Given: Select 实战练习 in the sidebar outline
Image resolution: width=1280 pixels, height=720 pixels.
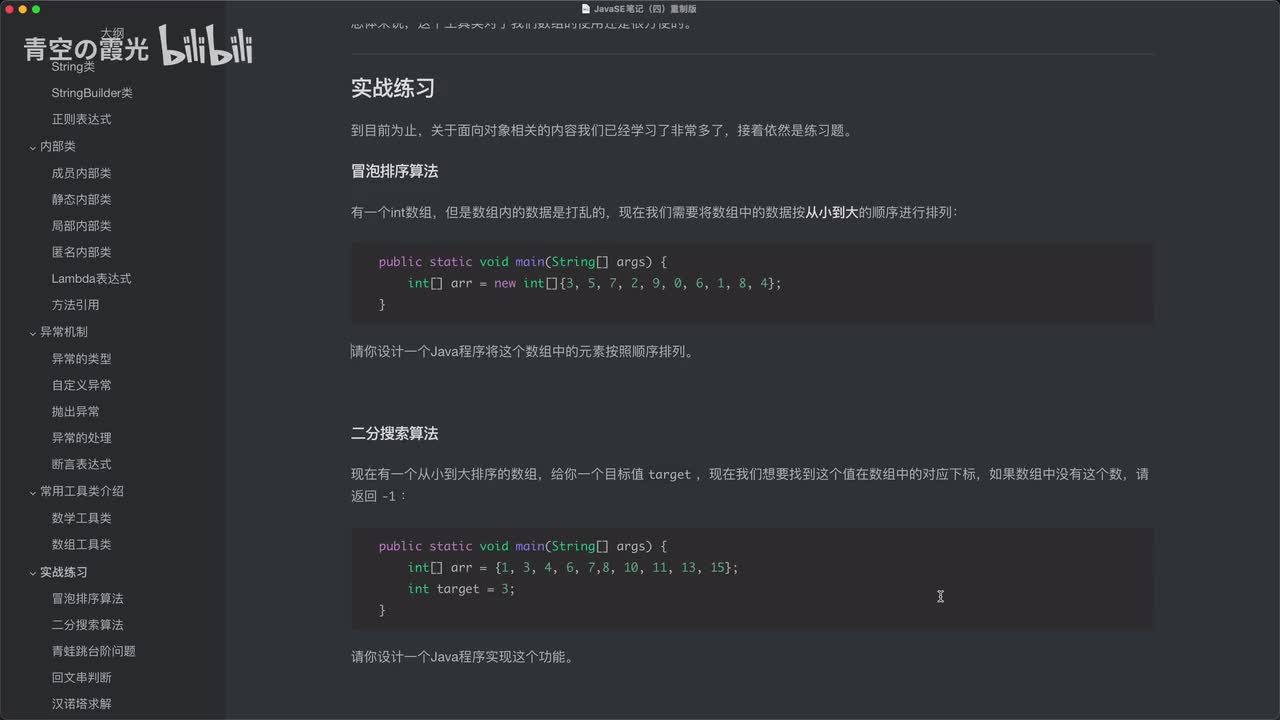Looking at the screenshot, I should pos(64,572).
